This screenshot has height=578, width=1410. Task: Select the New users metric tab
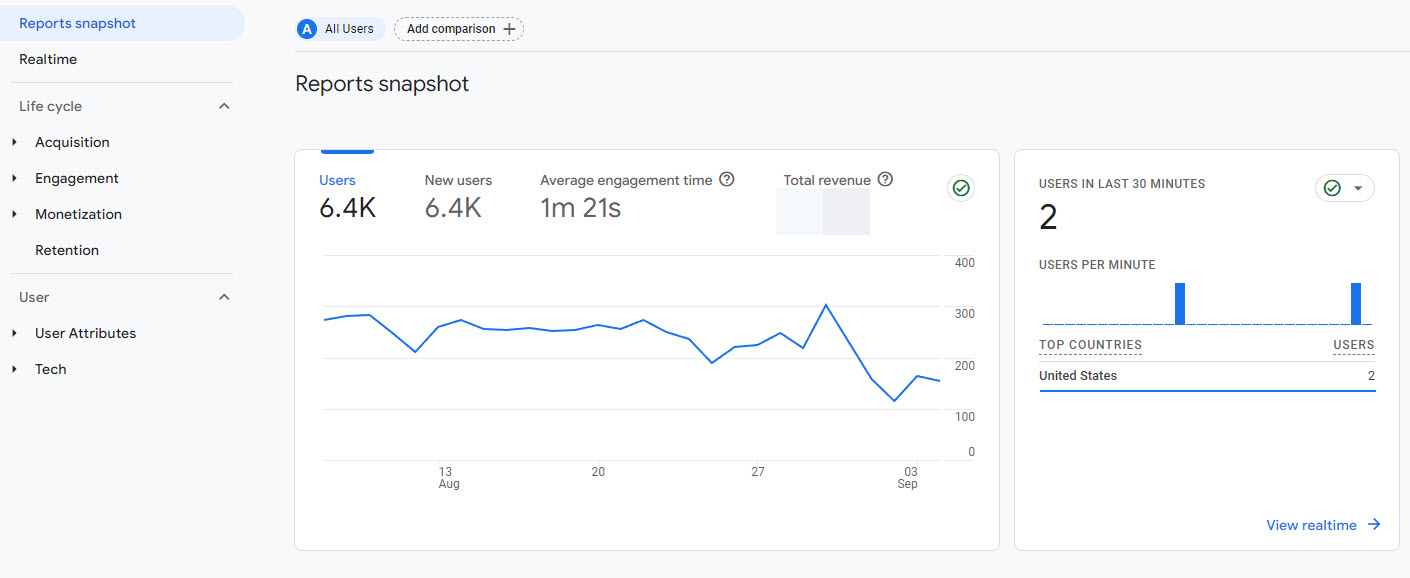point(458,196)
